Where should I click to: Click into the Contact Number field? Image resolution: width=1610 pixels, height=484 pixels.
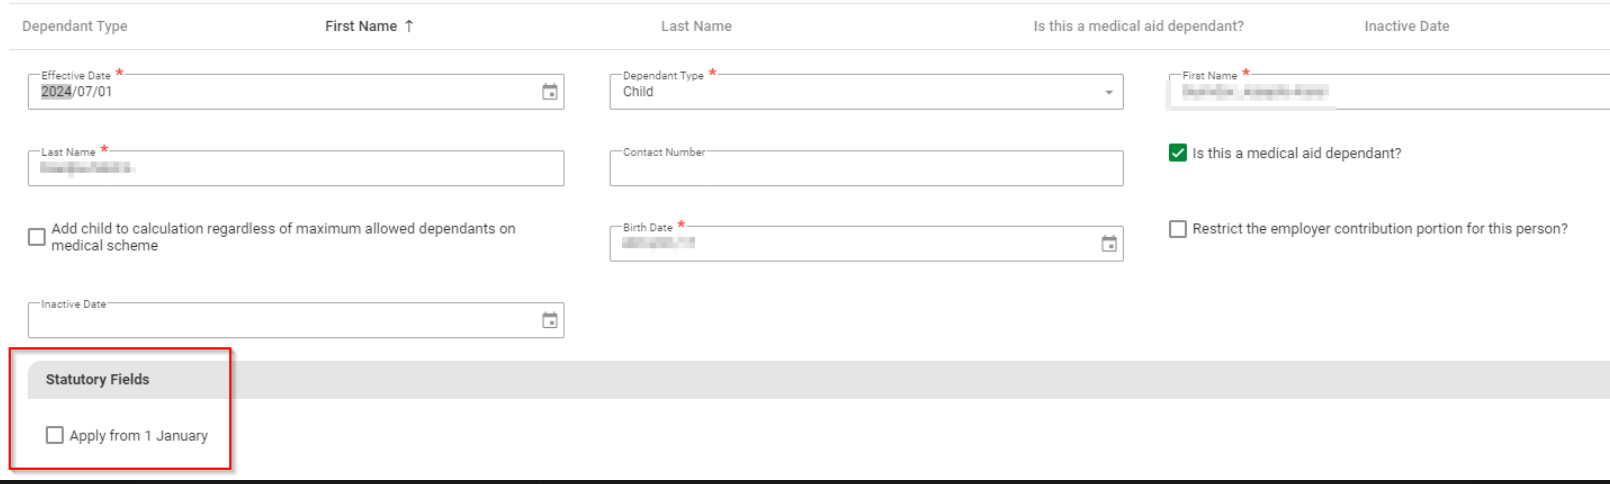point(865,169)
